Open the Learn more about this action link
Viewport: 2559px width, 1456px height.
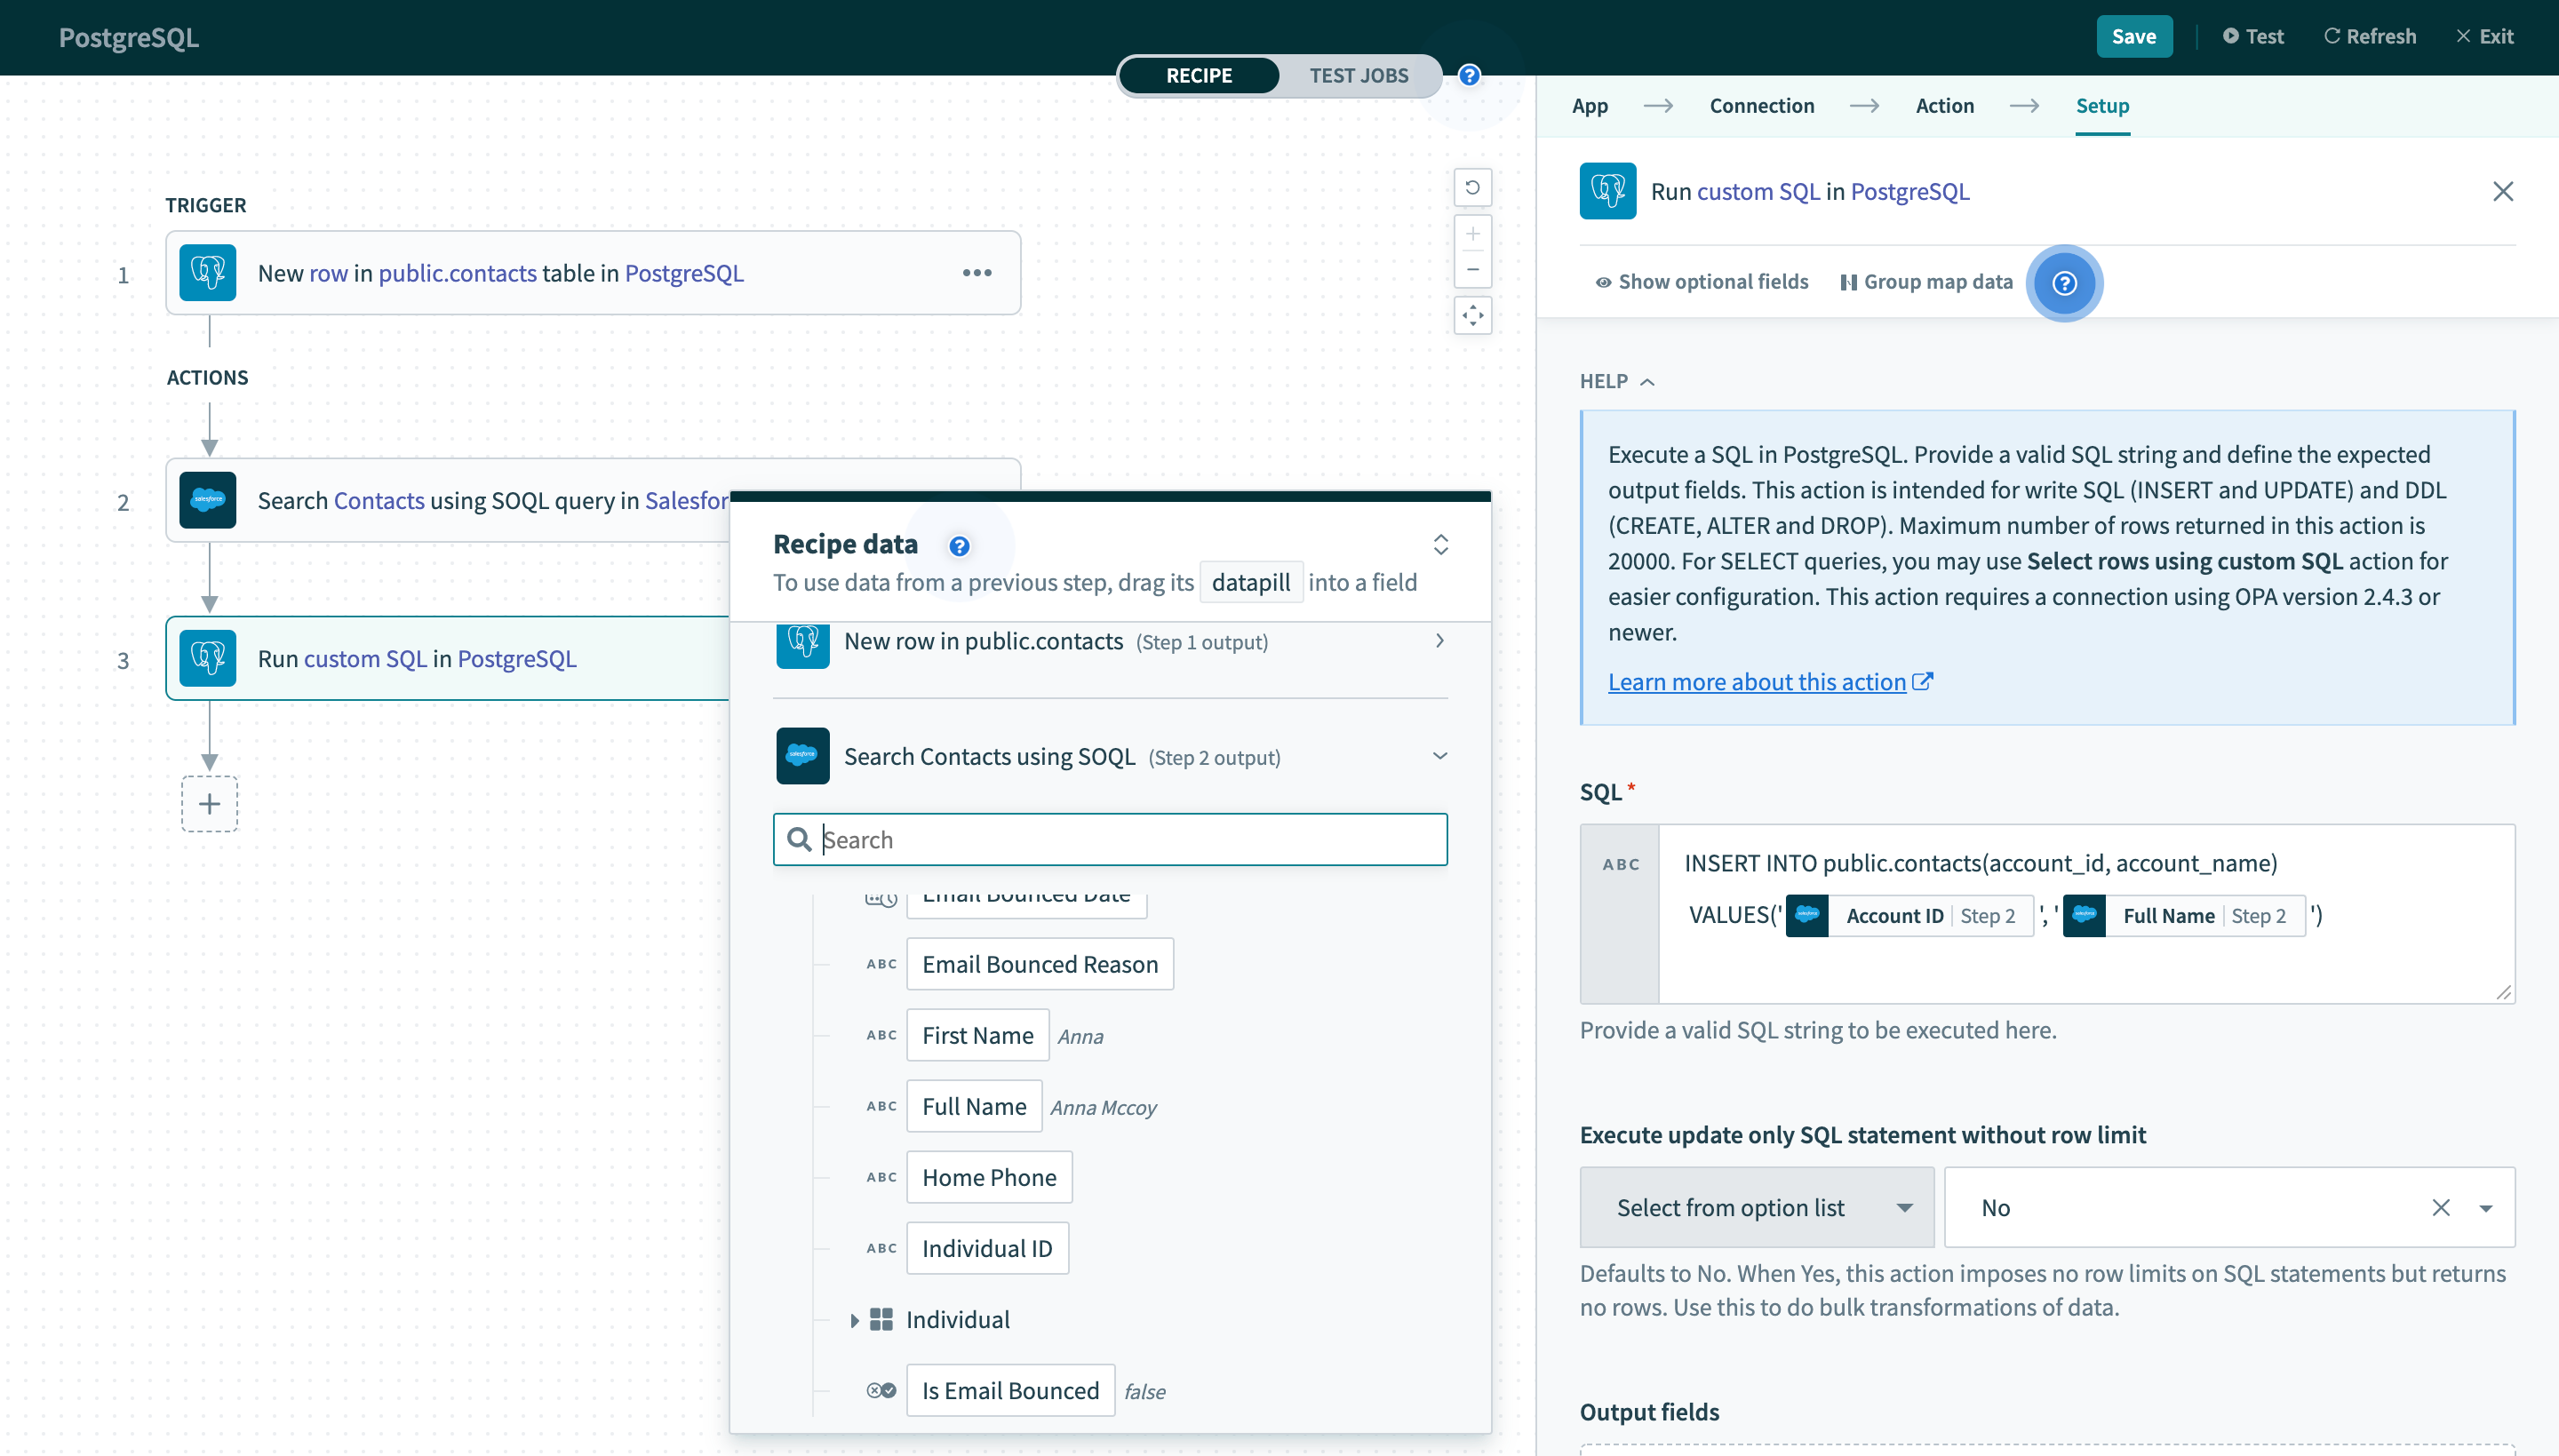(1757, 681)
